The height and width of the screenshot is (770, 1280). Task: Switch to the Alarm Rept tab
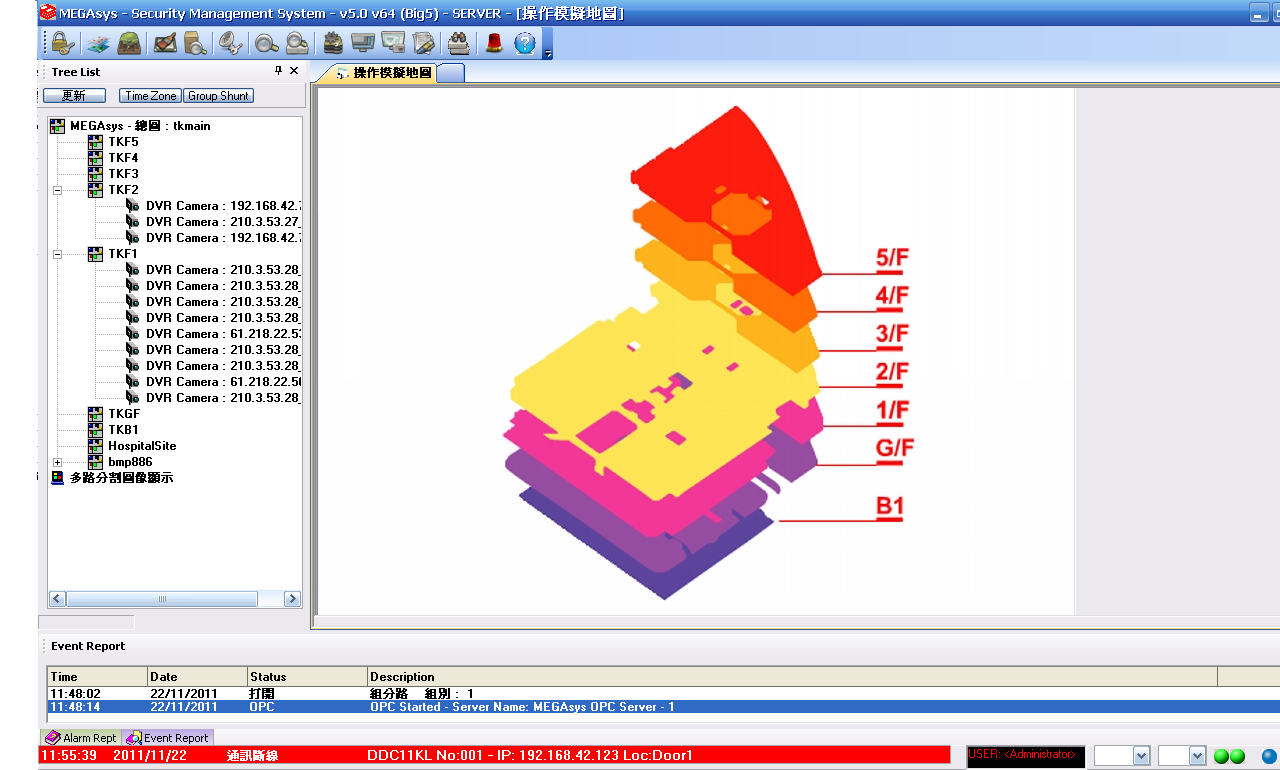82,738
